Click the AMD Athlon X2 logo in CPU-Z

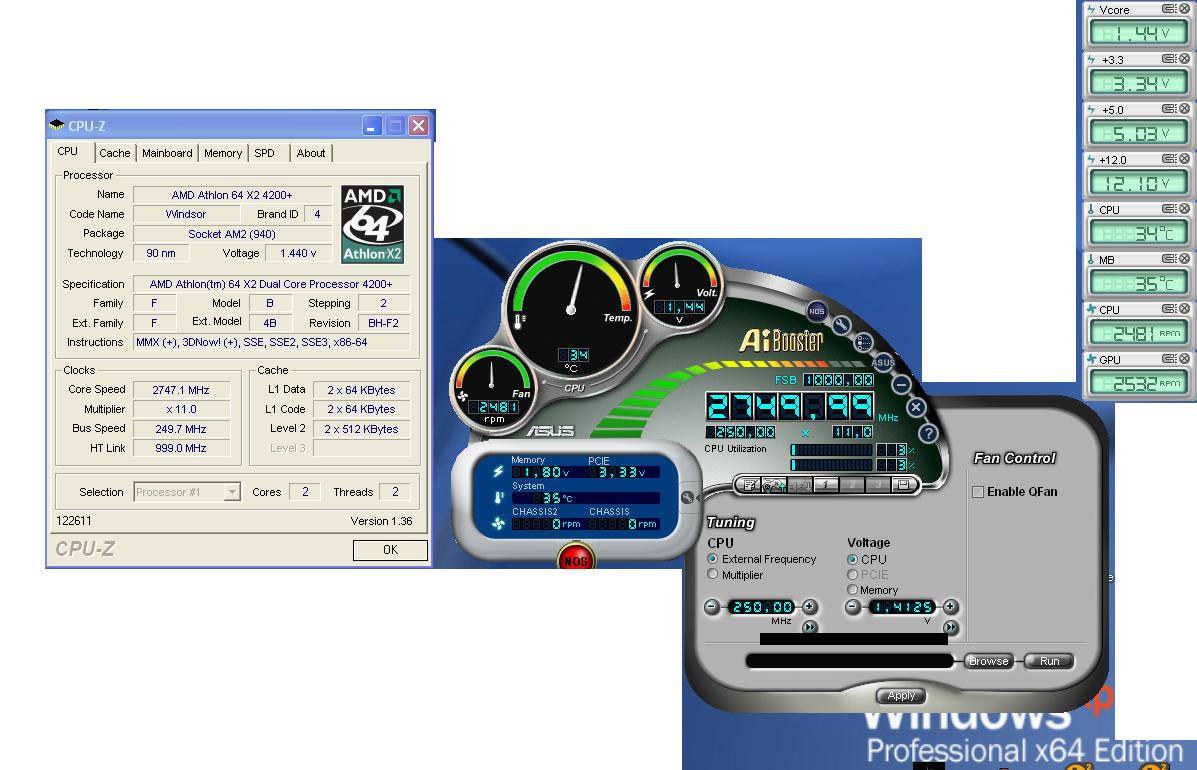(373, 224)
